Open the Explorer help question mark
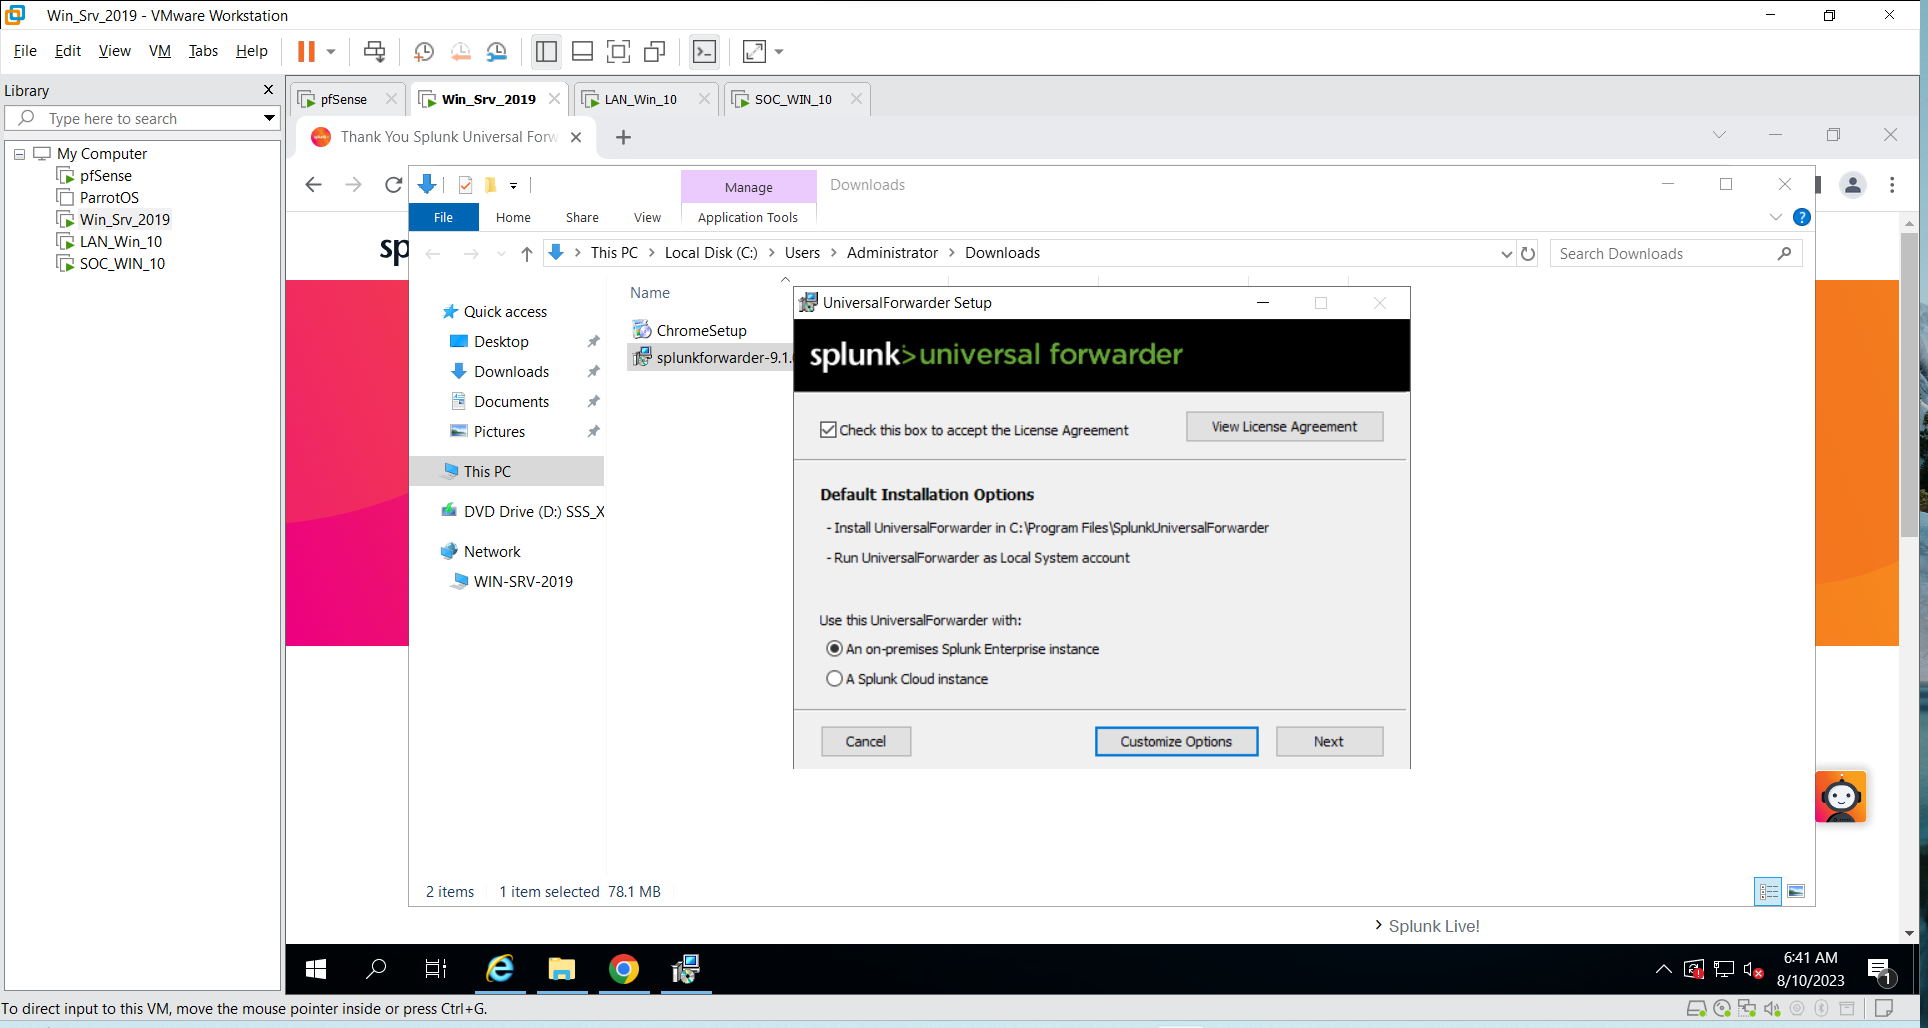The image size is (1928, 1028). [1802, 217]
